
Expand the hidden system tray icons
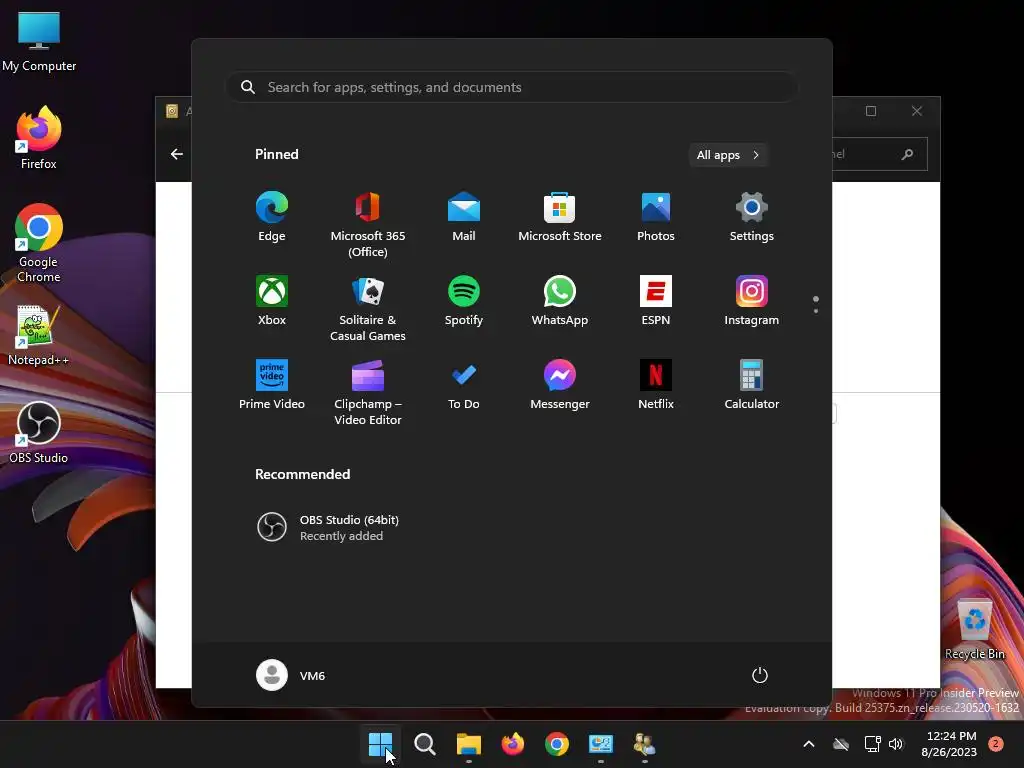(x=808, y=744)
